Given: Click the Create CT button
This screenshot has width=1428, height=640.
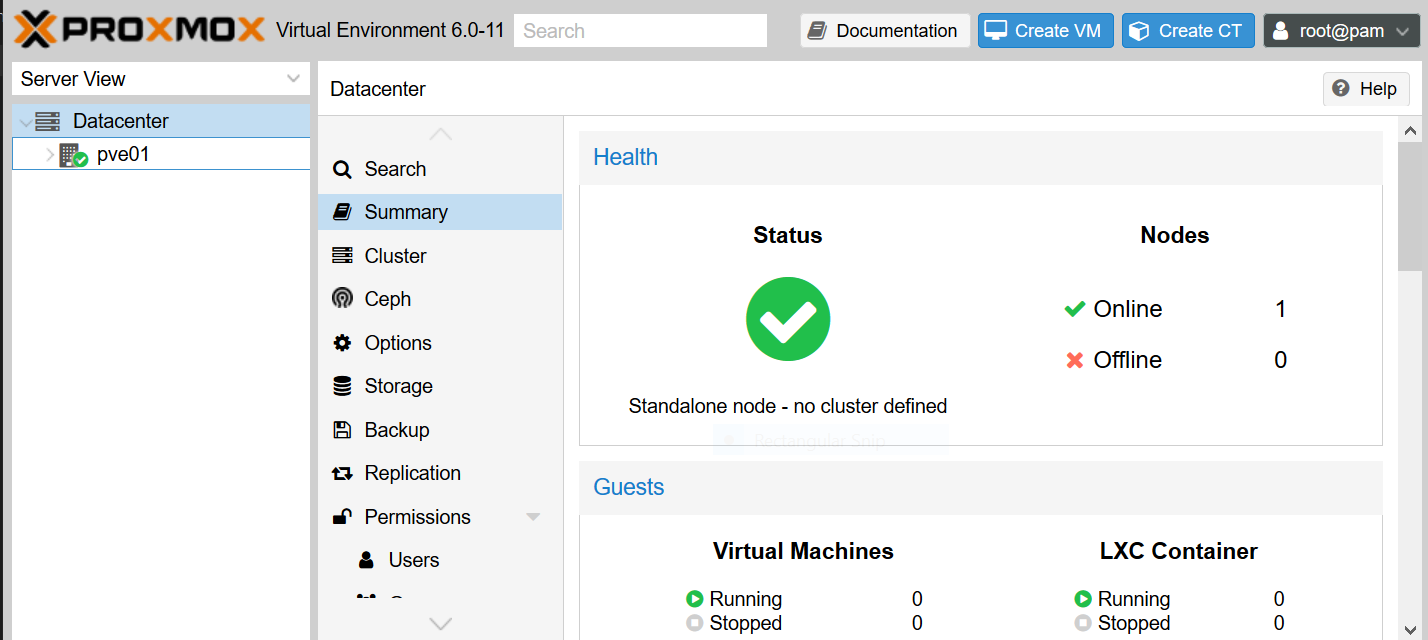Looking at the screenshot, I should pyautogui.click(x=1188, y=31).
